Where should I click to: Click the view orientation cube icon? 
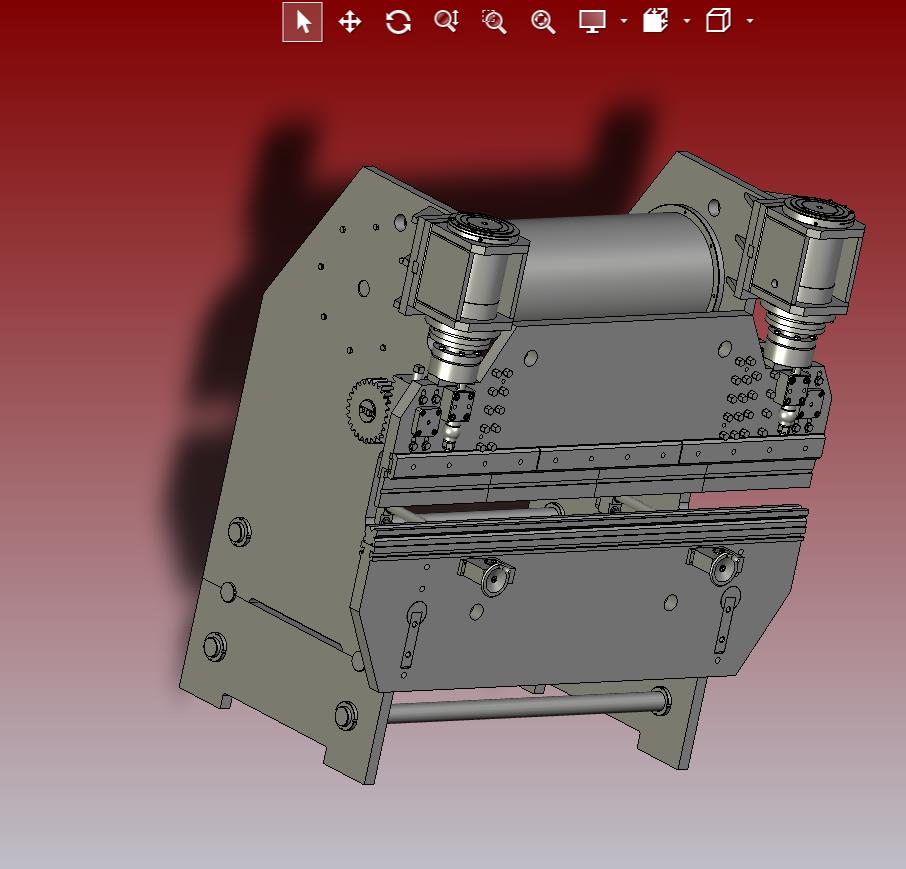718,21
